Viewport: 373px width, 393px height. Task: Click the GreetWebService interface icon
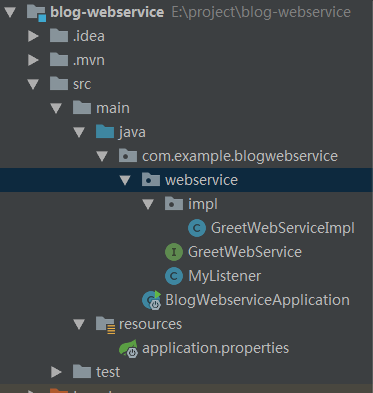click(174, 252)
